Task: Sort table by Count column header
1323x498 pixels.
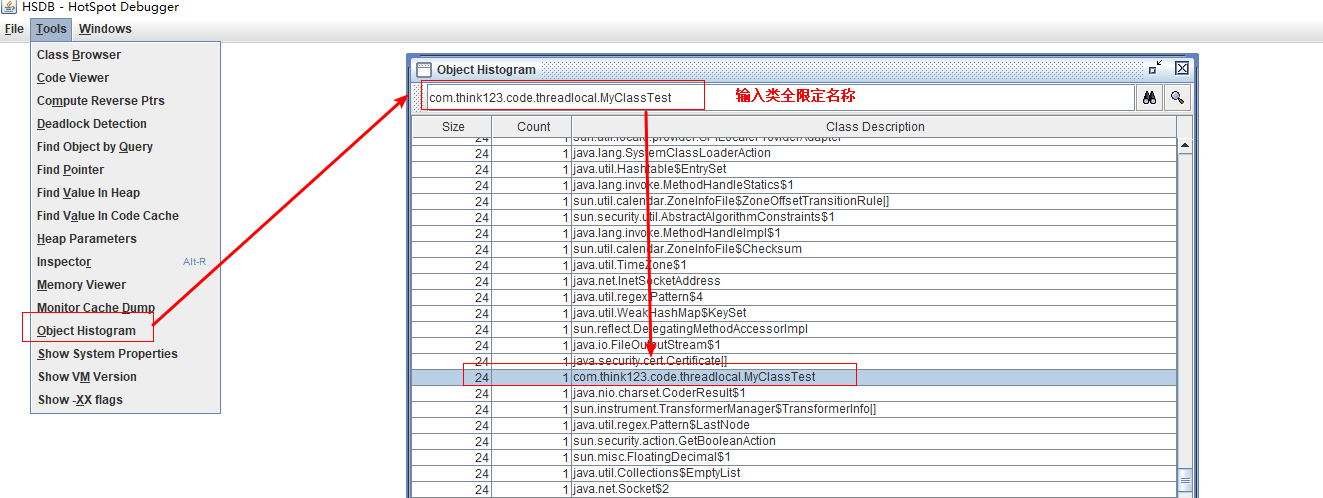Action: tap(533, 127)
